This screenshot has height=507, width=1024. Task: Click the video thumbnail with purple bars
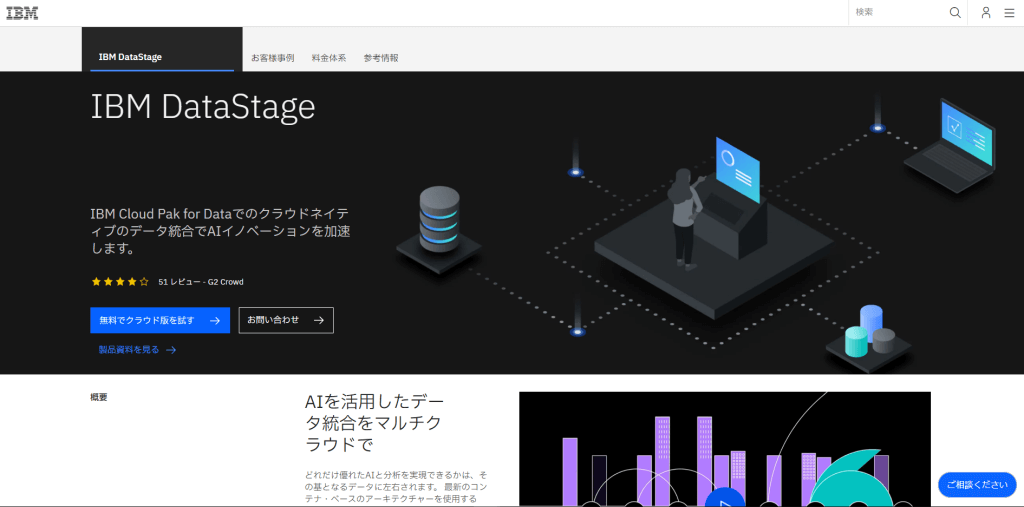pyautogui.click(x=725, y=449)
